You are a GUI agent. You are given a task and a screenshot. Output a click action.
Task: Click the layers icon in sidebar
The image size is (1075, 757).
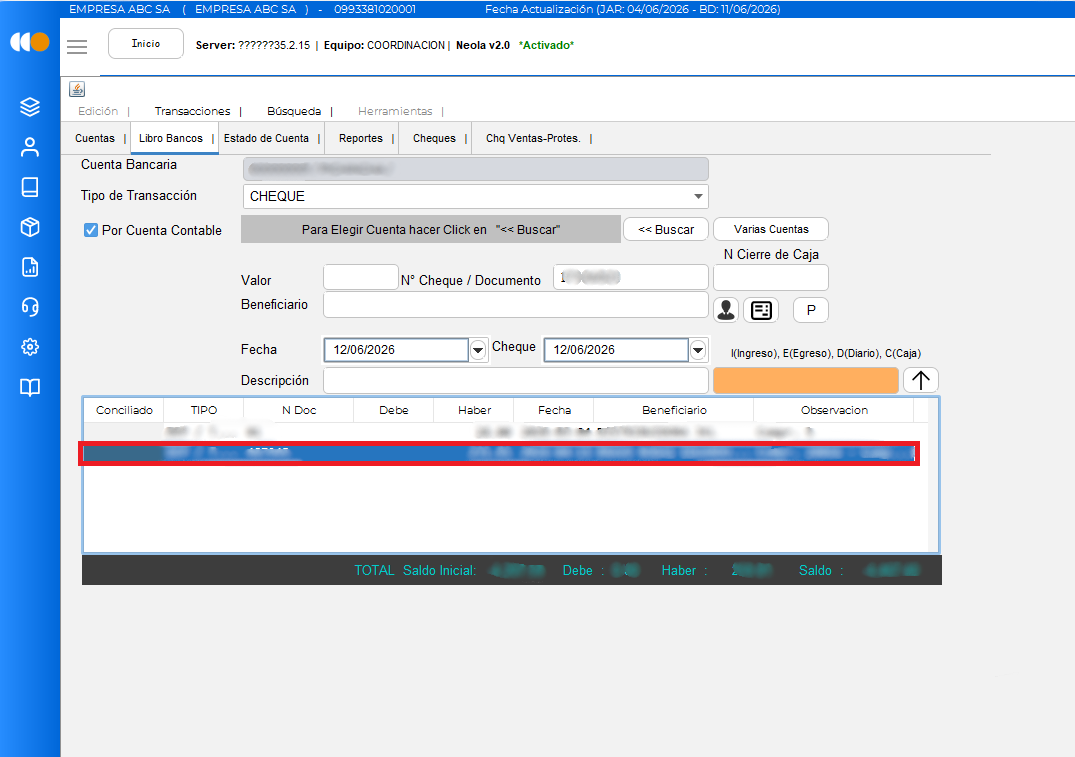tap(29, 107)
